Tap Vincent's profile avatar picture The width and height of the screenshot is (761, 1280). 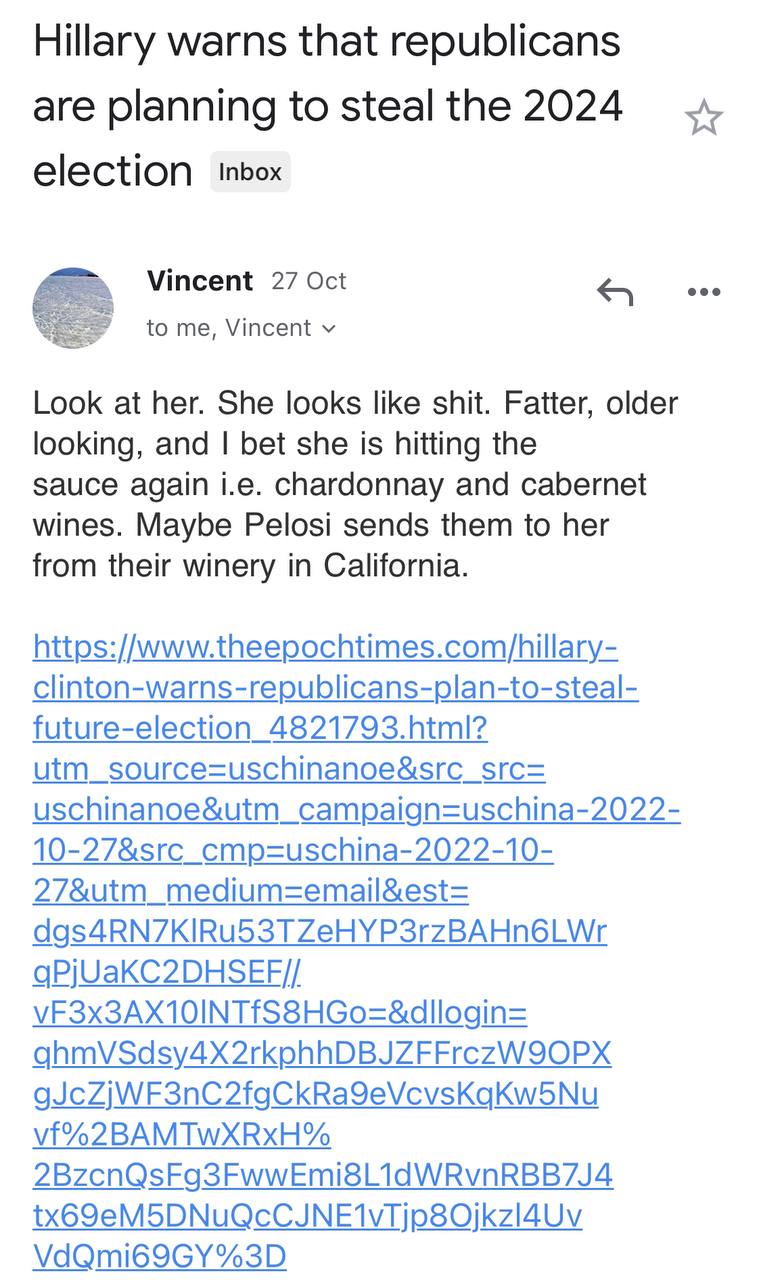click(73, 308)
